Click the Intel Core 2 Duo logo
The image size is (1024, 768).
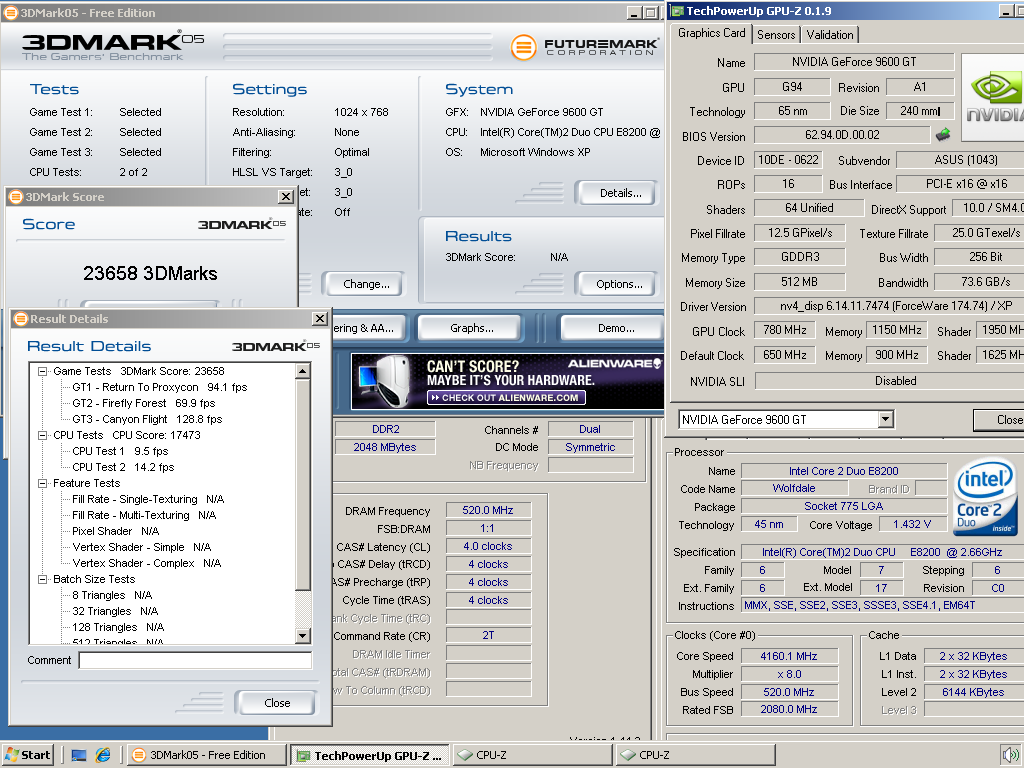point(985,496)
